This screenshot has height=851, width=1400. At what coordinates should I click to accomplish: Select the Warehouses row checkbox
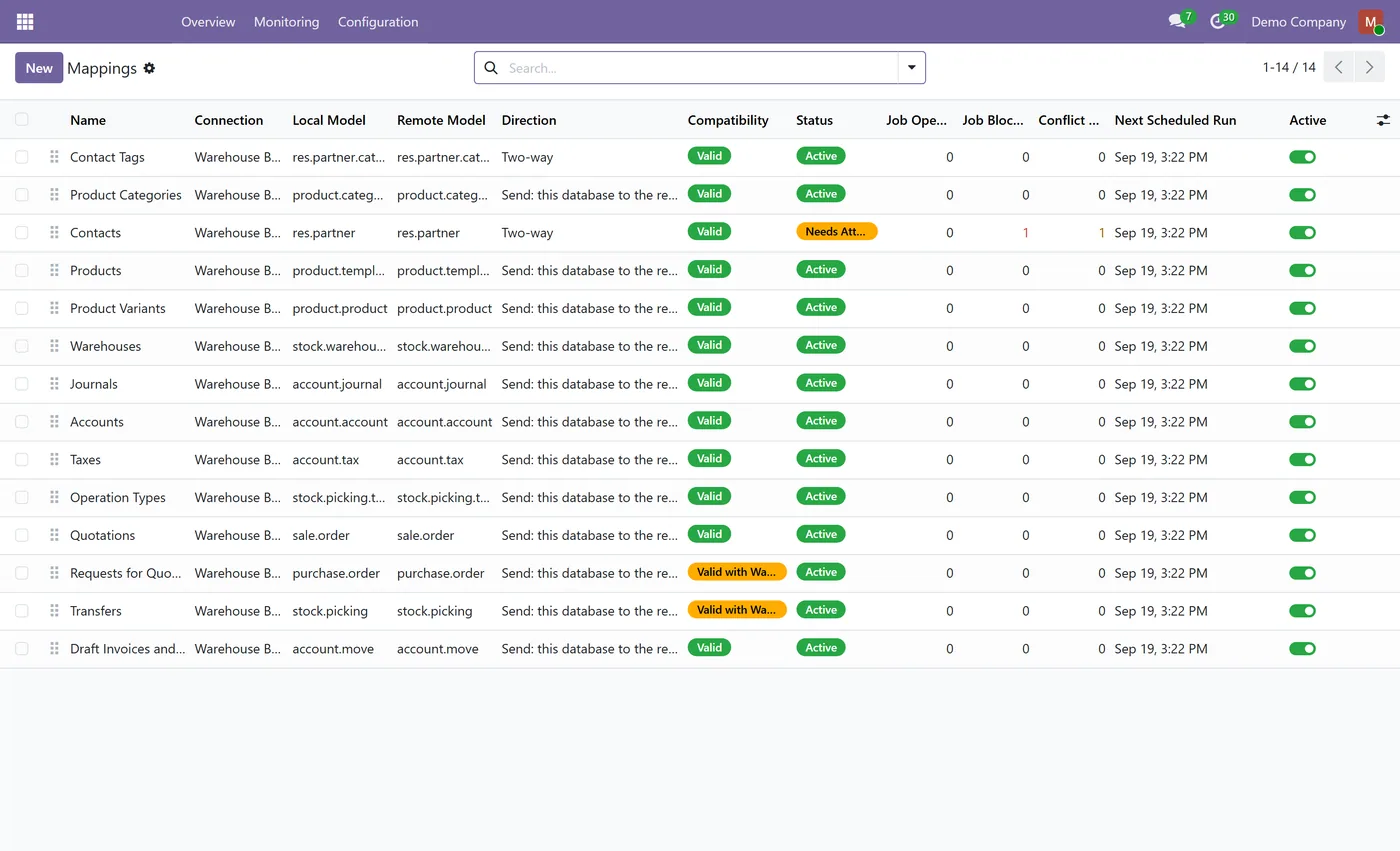point(22,346)
